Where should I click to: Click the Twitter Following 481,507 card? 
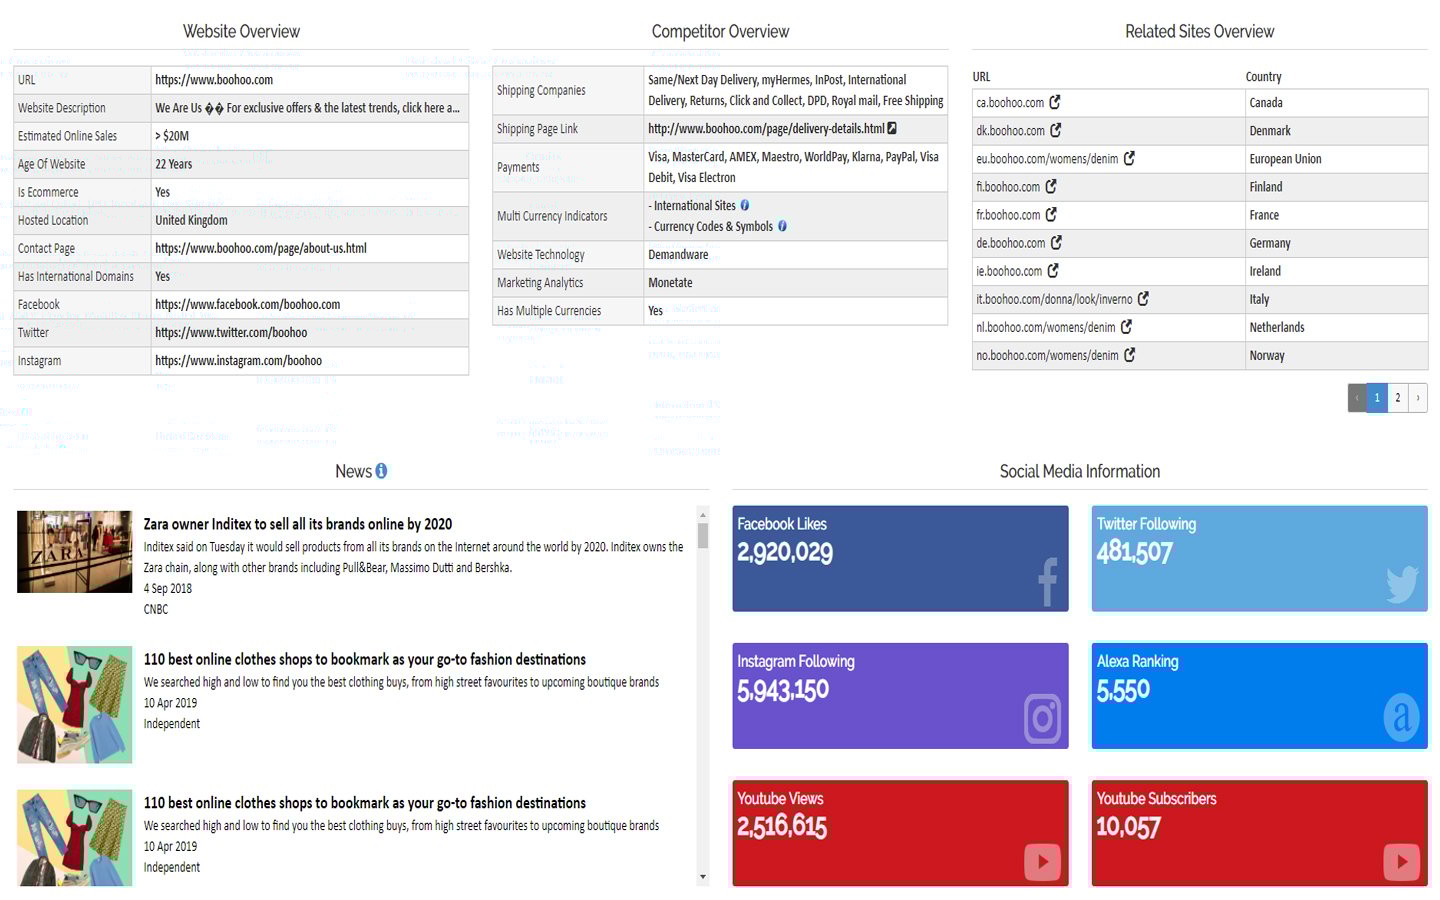[1260, 558]
